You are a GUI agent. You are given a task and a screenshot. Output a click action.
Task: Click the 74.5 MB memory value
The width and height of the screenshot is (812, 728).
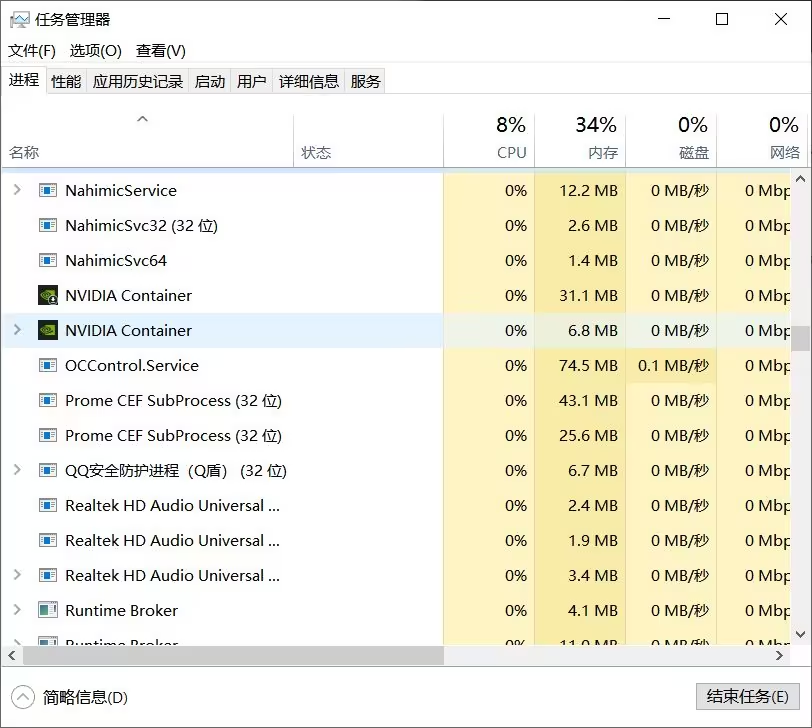click(x=588, y=366)
